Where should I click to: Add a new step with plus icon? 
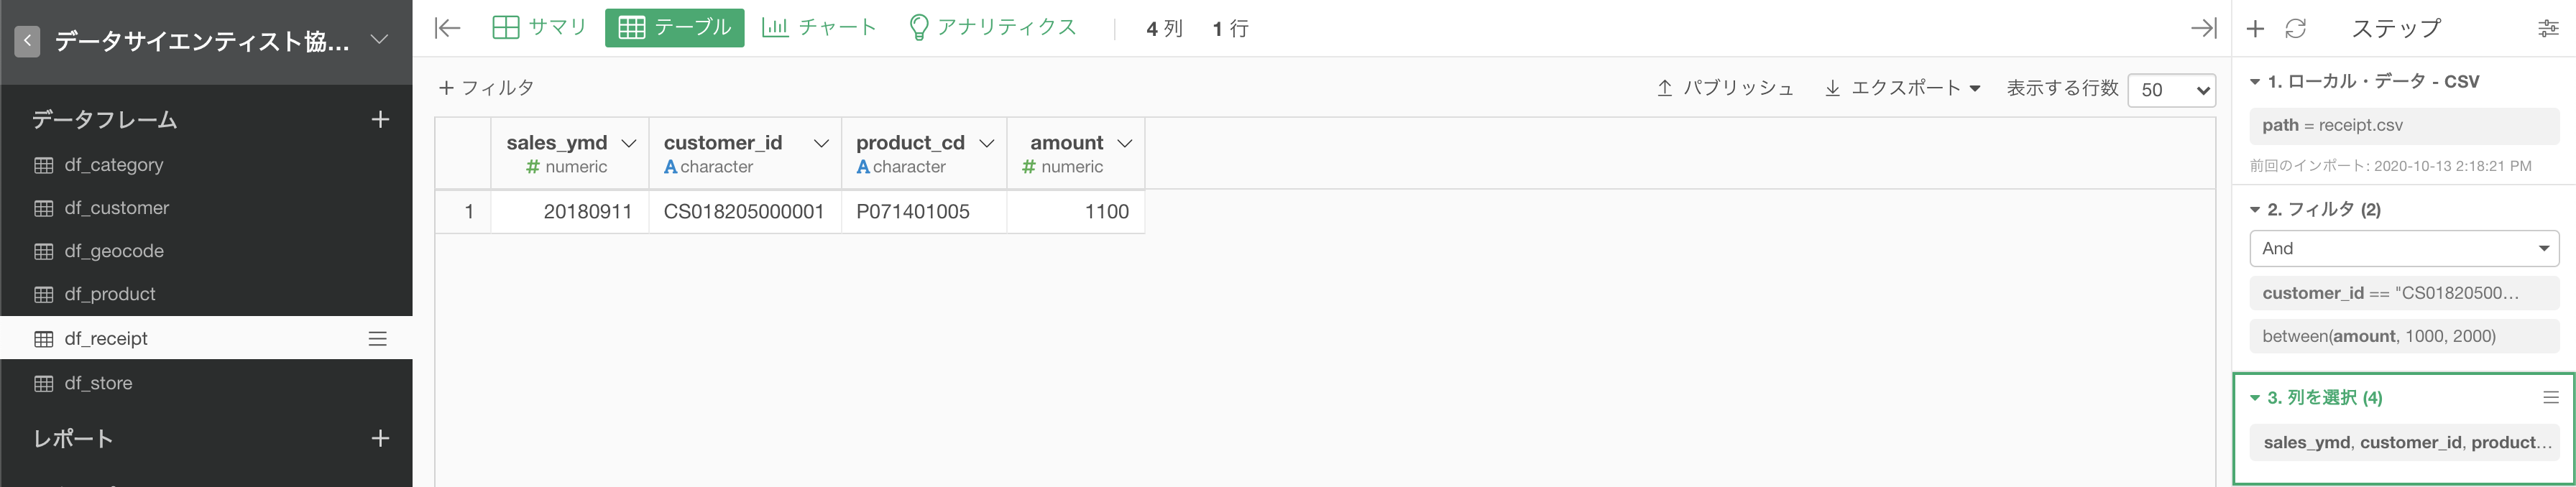point(2255,29)
